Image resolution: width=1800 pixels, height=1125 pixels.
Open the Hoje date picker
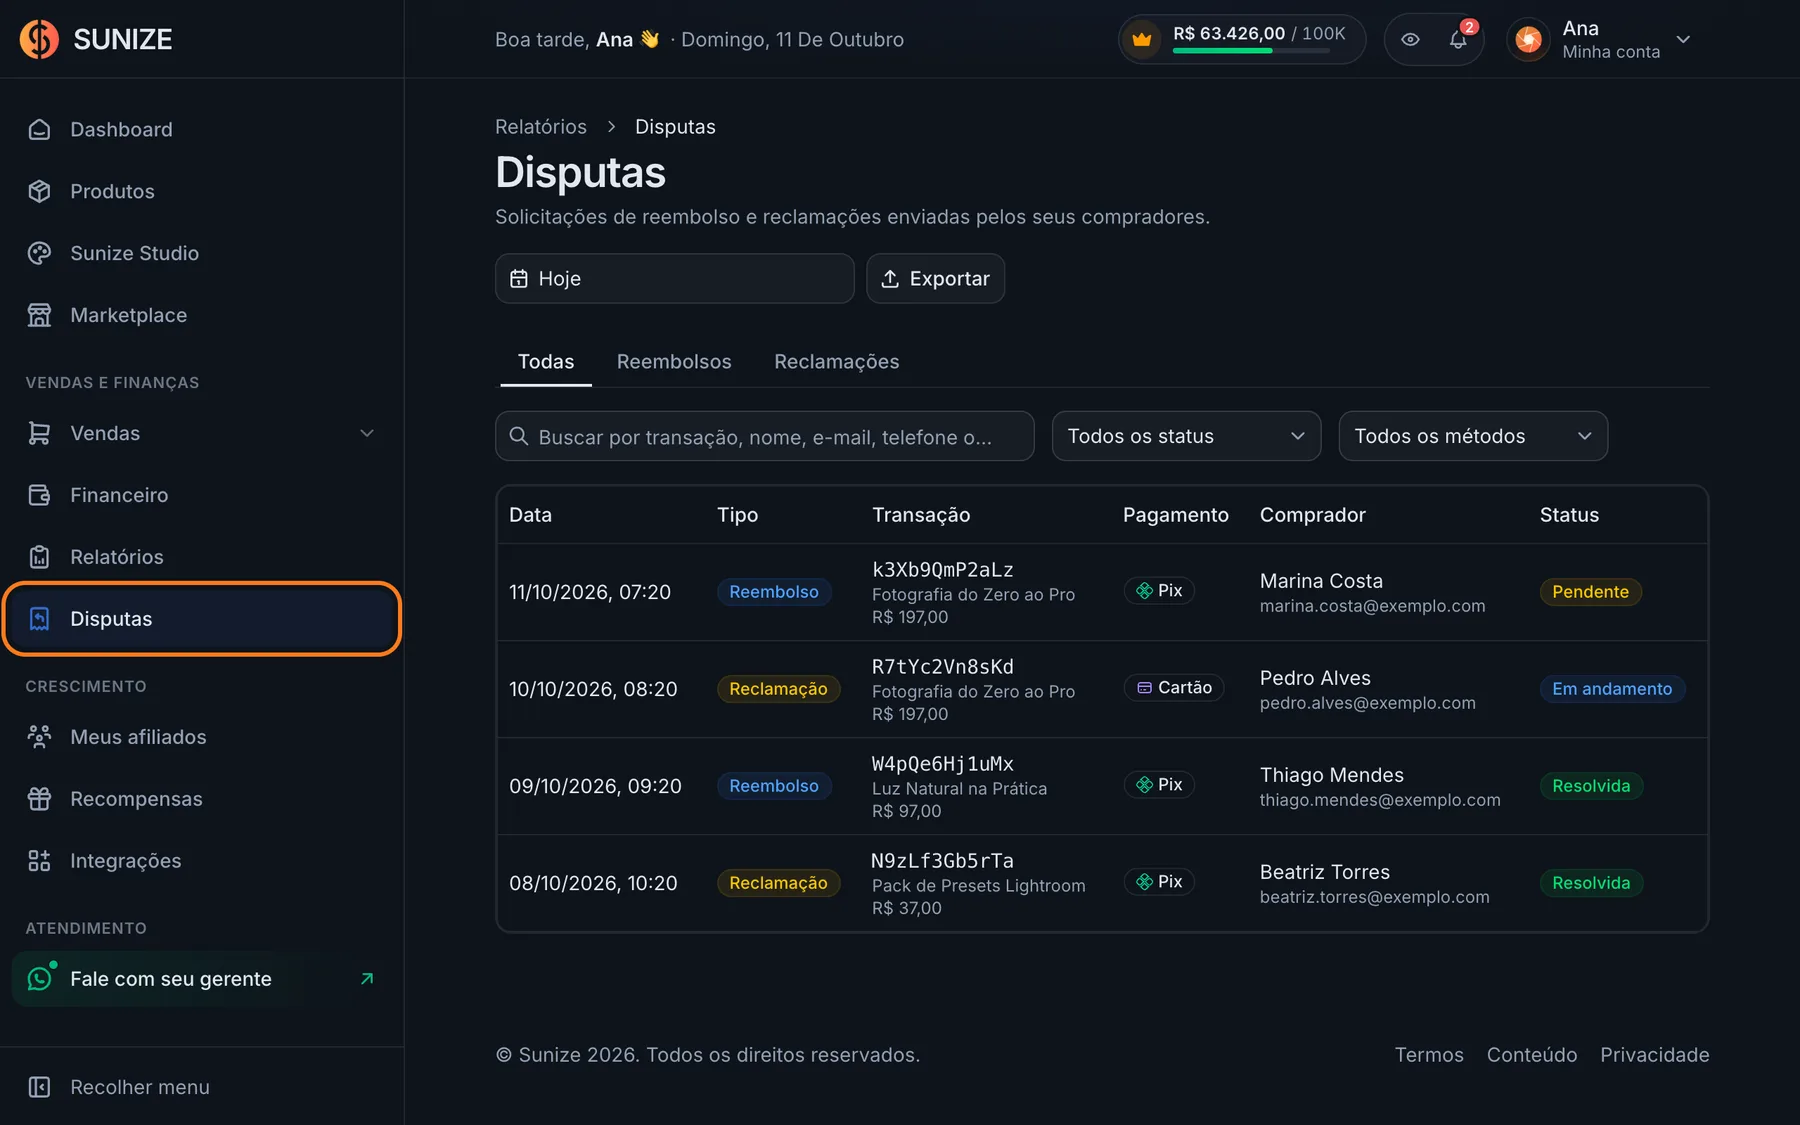click(674, 278)
